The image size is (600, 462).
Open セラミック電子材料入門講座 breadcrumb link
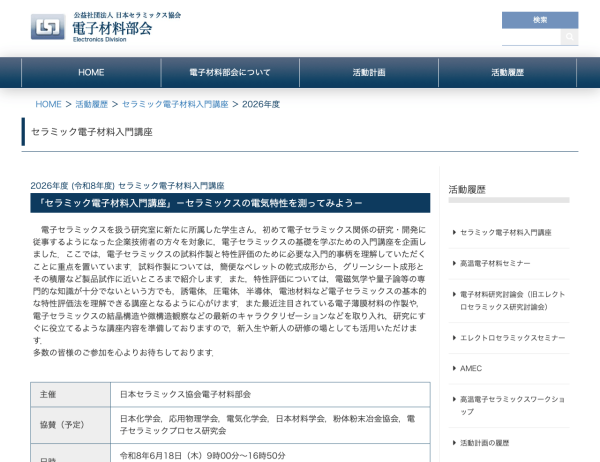tap(175, 104)
